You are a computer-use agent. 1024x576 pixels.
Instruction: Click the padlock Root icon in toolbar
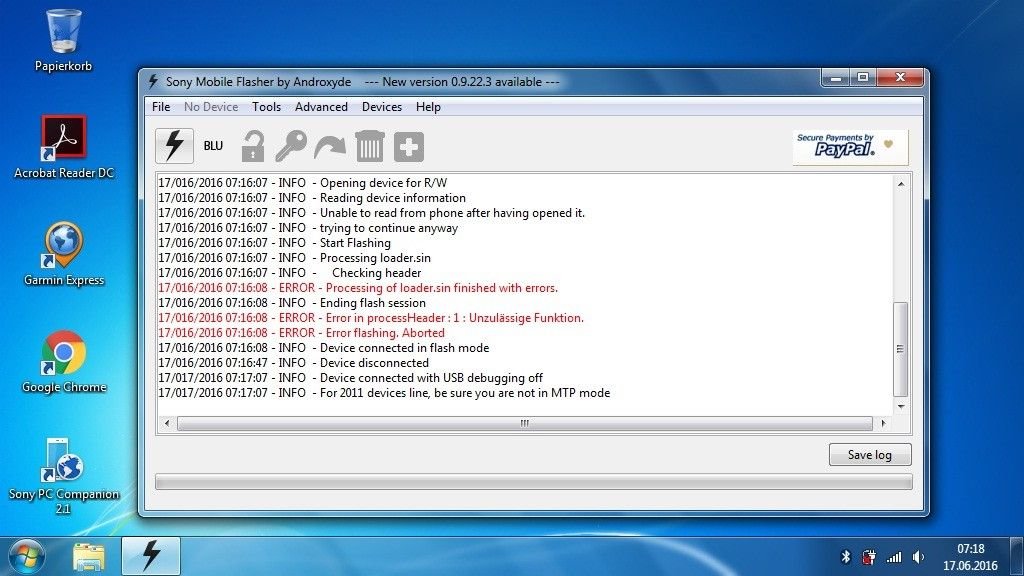pyautogui.click(x=253, y=146)
